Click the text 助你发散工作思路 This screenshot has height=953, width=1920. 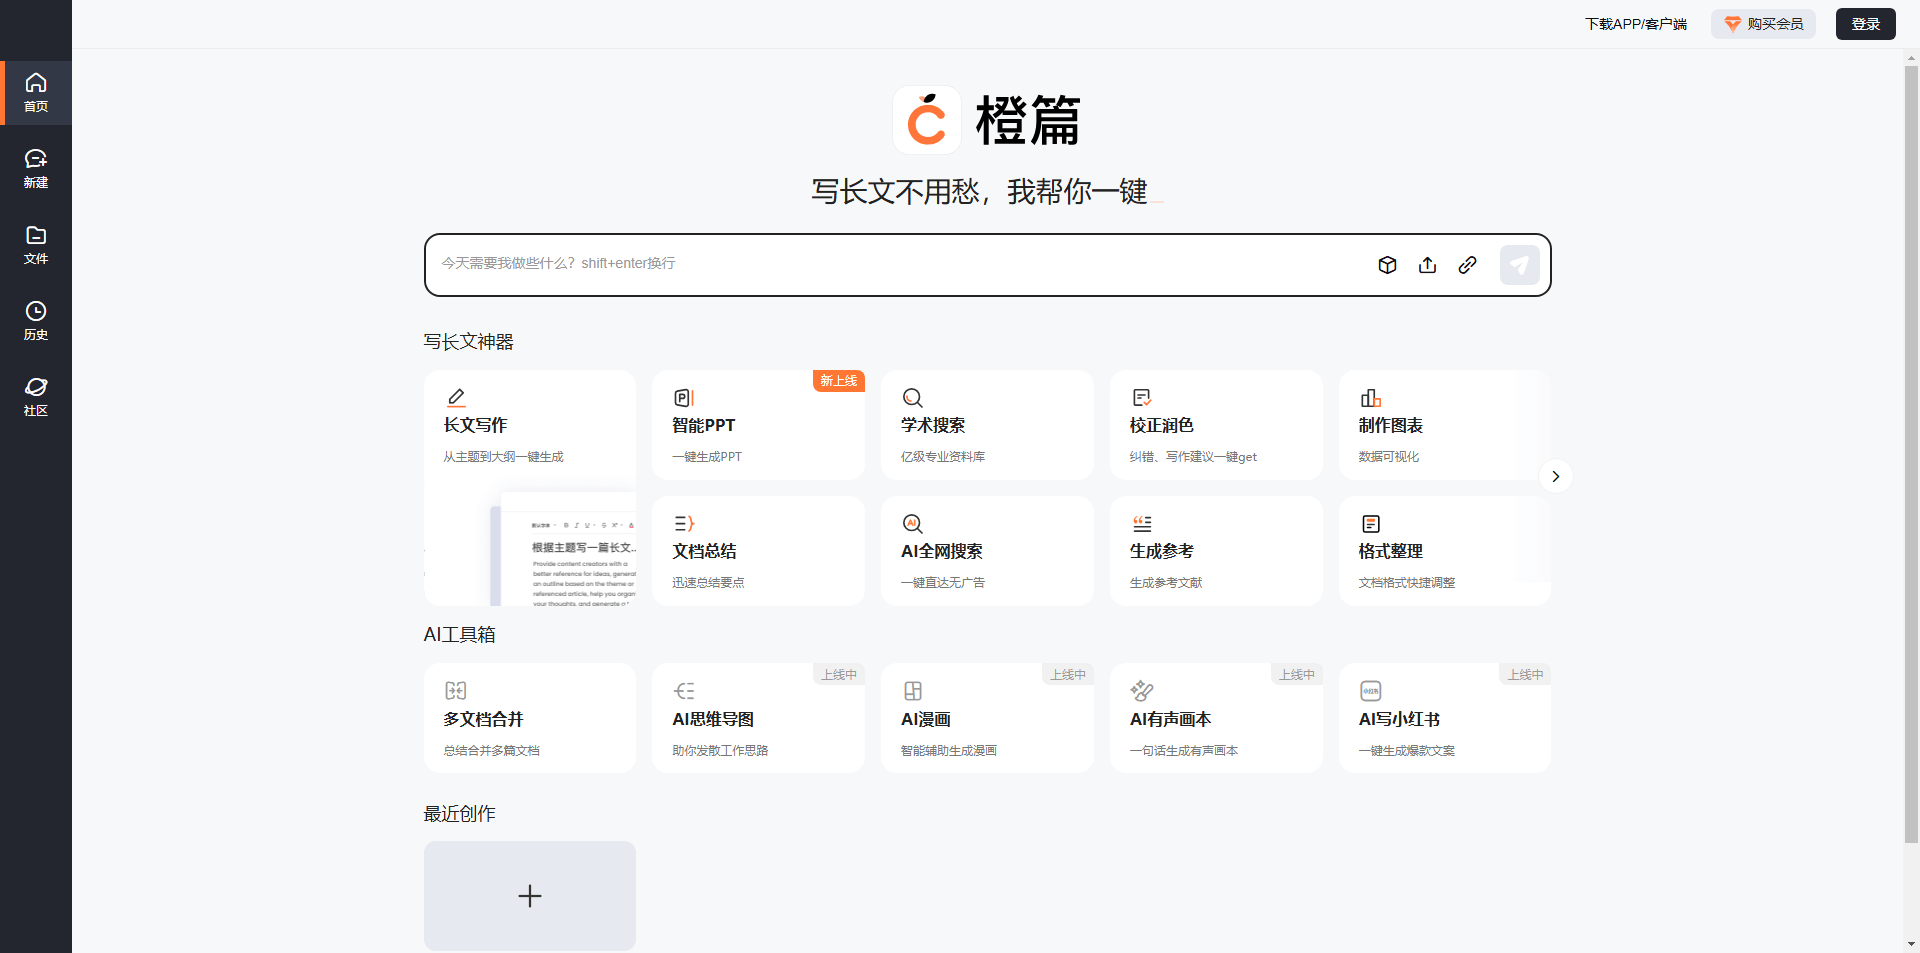[x=720, y=751]
